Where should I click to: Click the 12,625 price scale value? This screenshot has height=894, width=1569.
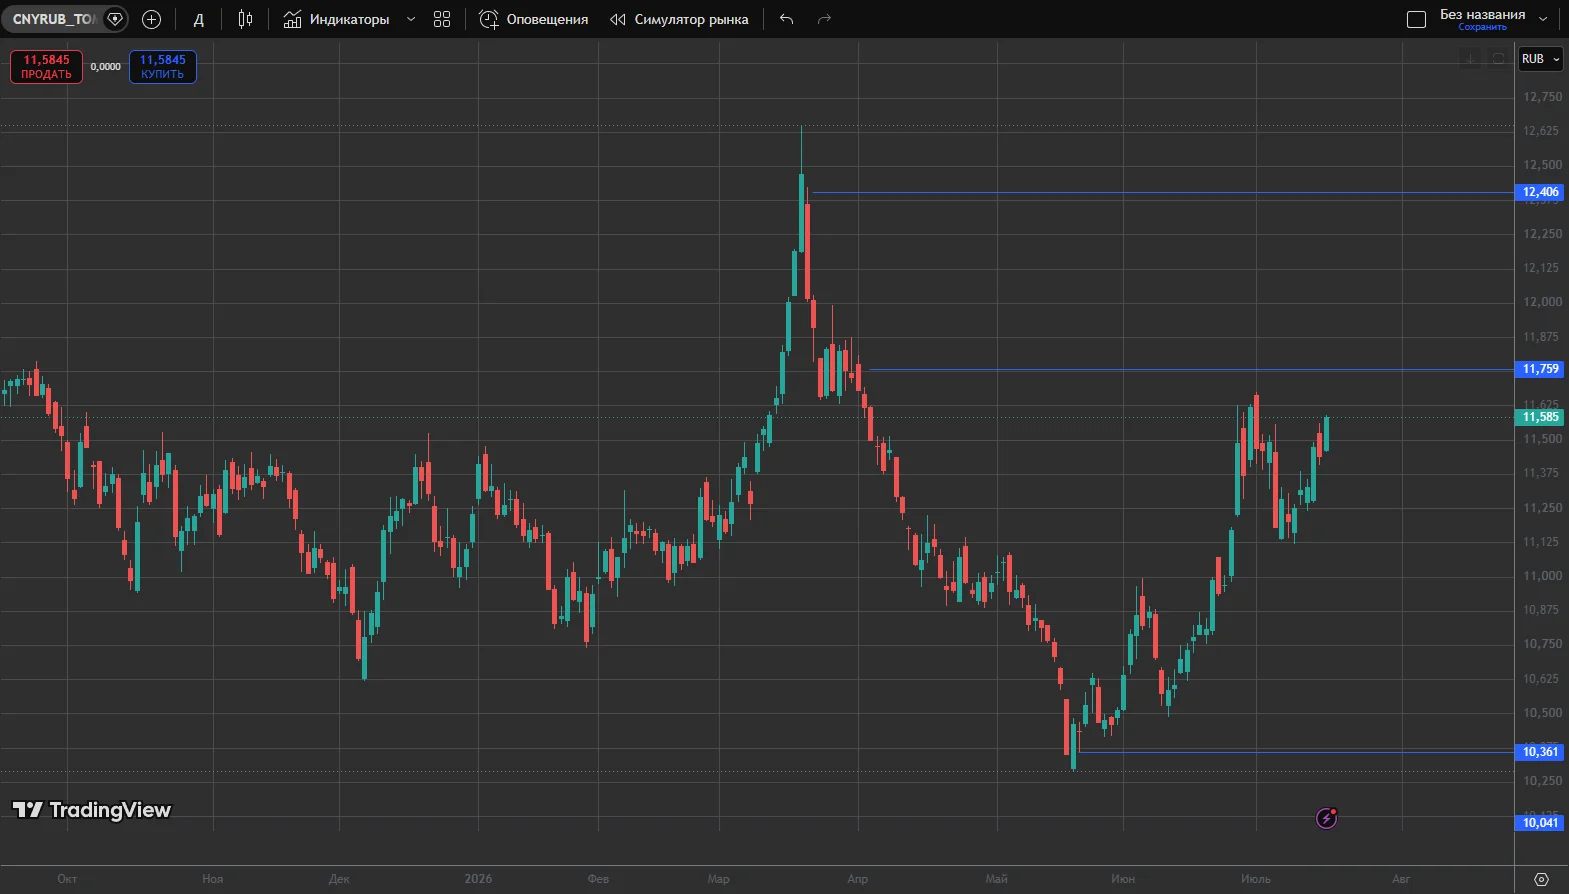click(1542, 131)
